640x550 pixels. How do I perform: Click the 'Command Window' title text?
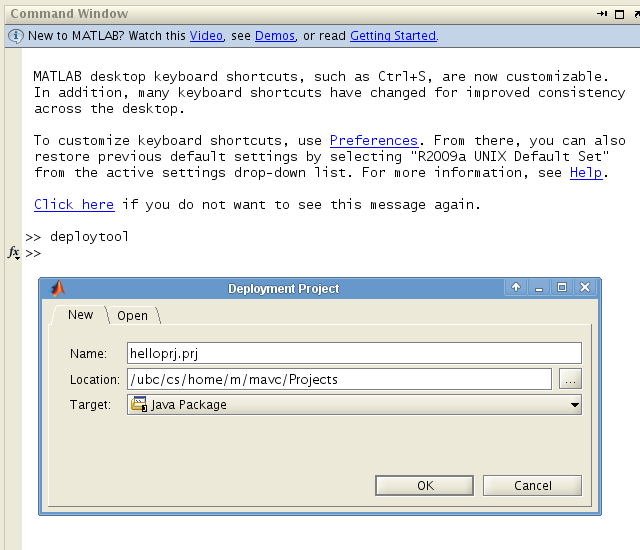tap(69, 14)
